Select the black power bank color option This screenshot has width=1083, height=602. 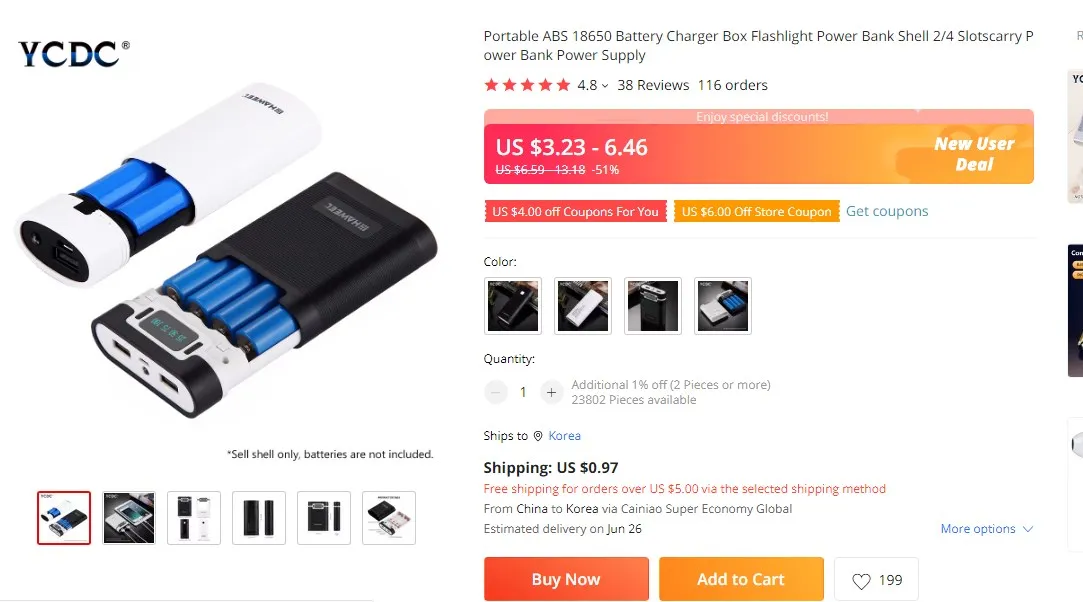512,306
